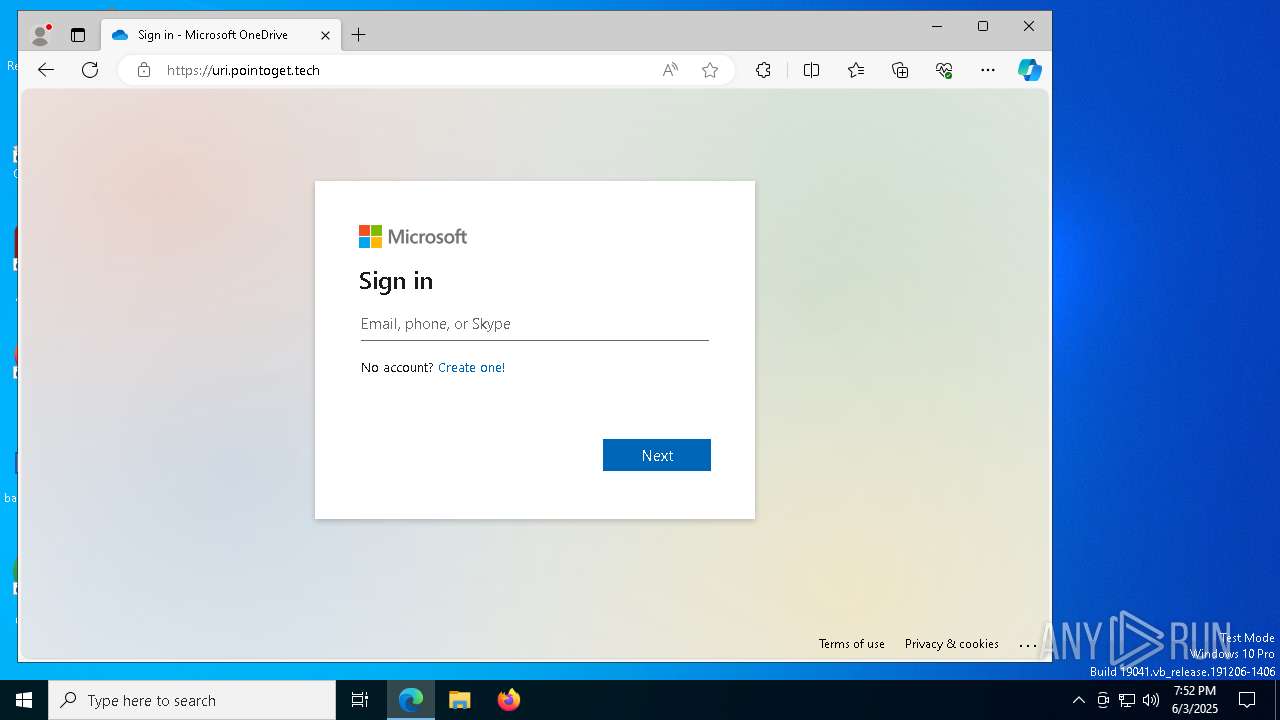Viewport: 1280px width, 720px height.
Task: Open browser profile avatar
Action: click(x=40, y=35)
